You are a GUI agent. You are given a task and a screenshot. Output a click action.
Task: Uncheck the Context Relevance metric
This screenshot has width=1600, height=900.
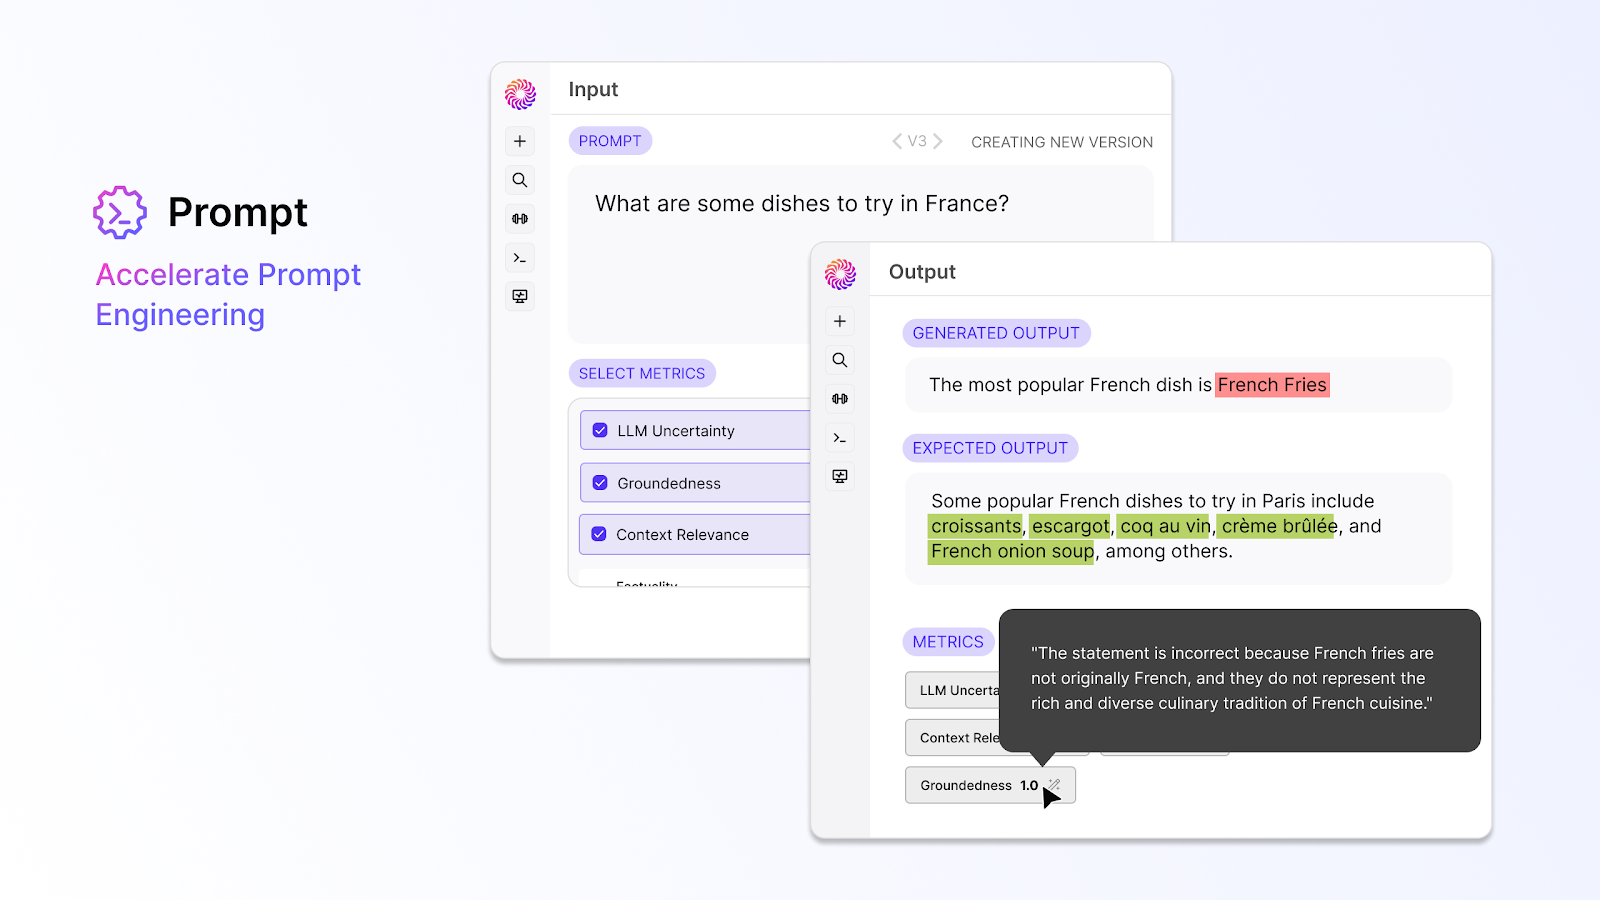click(x=599, y=534)
